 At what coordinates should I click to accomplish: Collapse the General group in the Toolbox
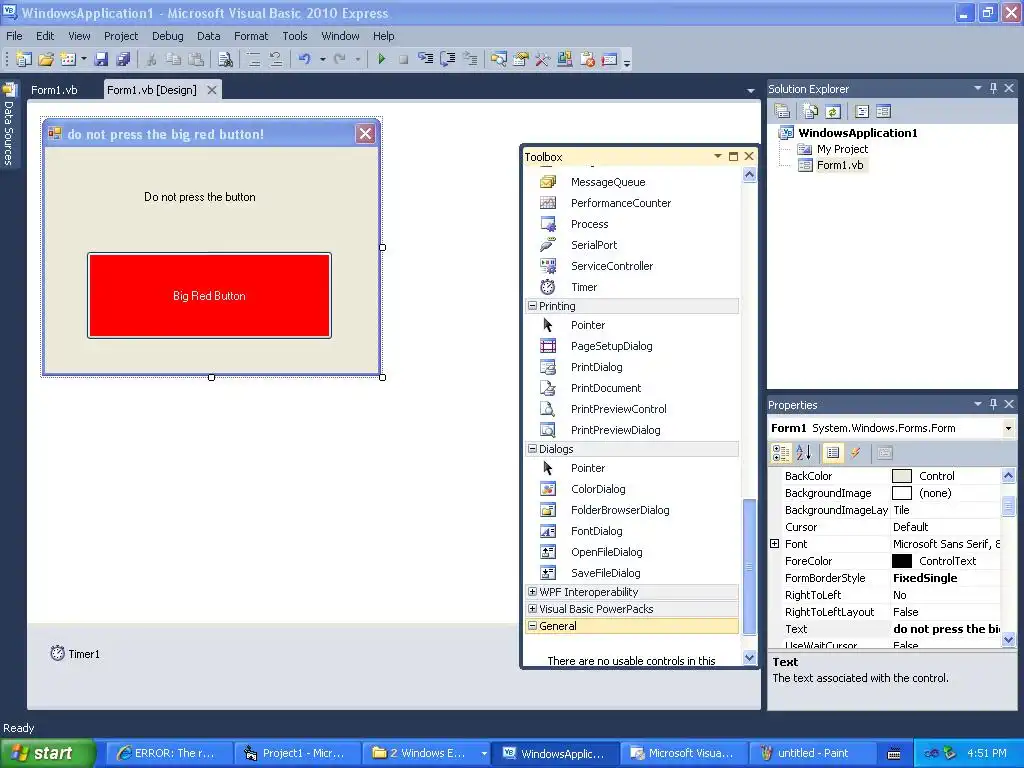(x=532, y=626)
